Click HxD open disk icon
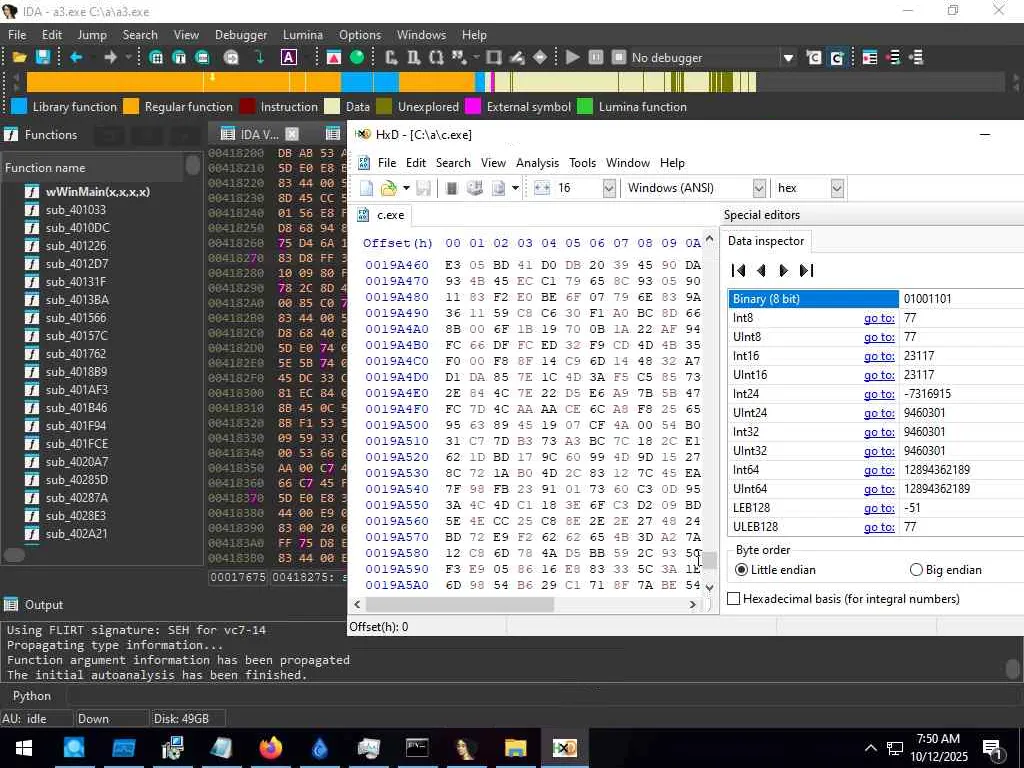1024x768 pixels. coord(475,188)
